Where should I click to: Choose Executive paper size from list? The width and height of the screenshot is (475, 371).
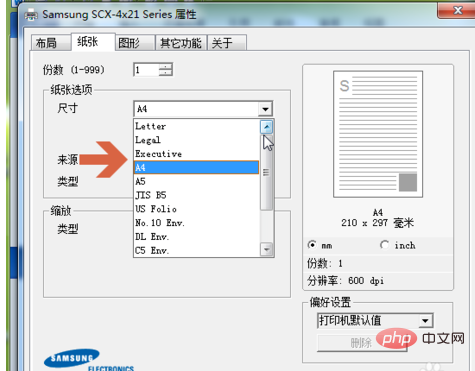point(197,154)
